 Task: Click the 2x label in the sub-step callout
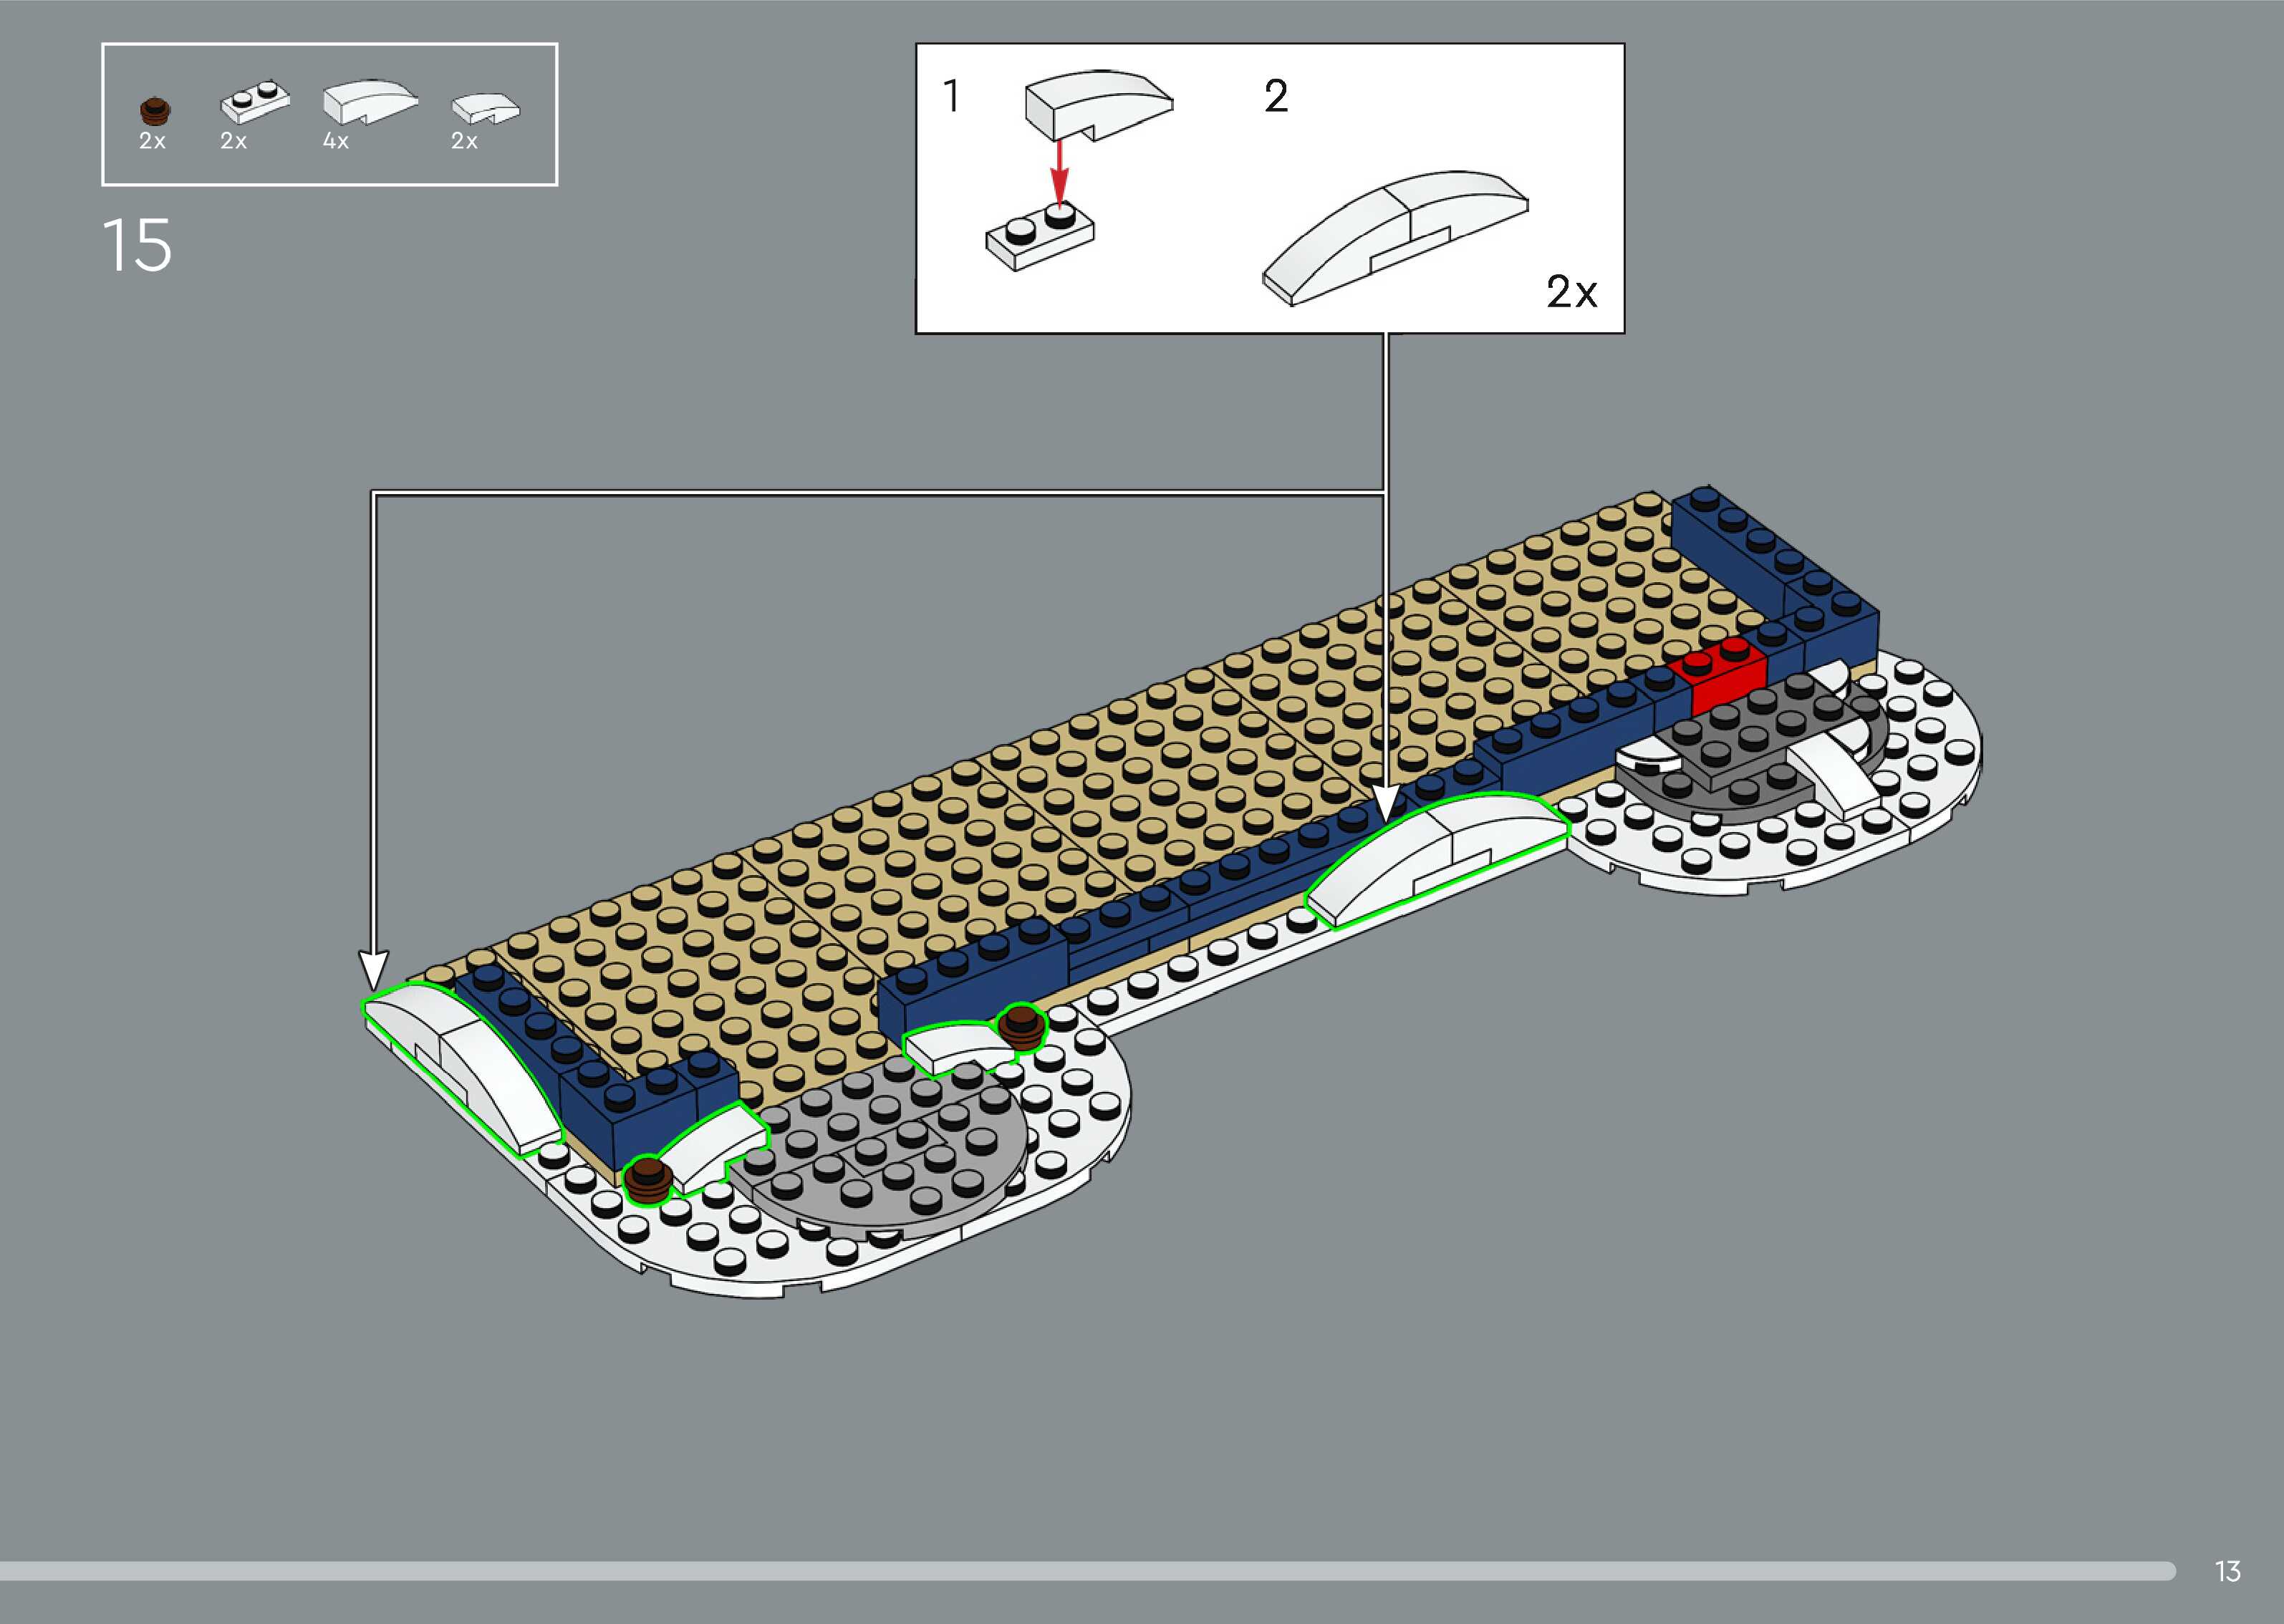click(x=1571, y=292)
